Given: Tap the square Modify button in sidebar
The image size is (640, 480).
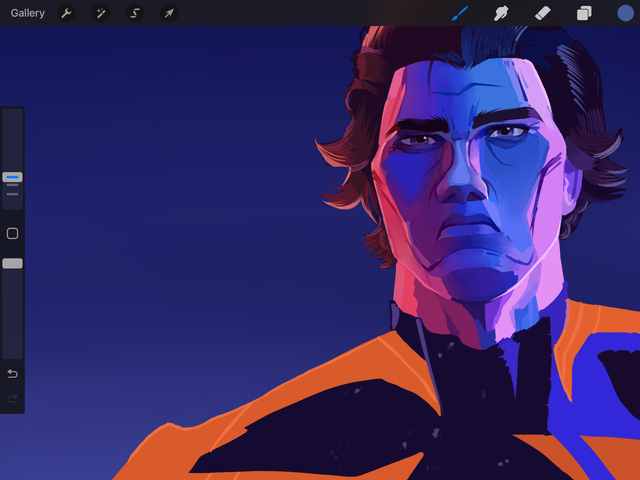Looking at the screenshot, I should (12, 233).
